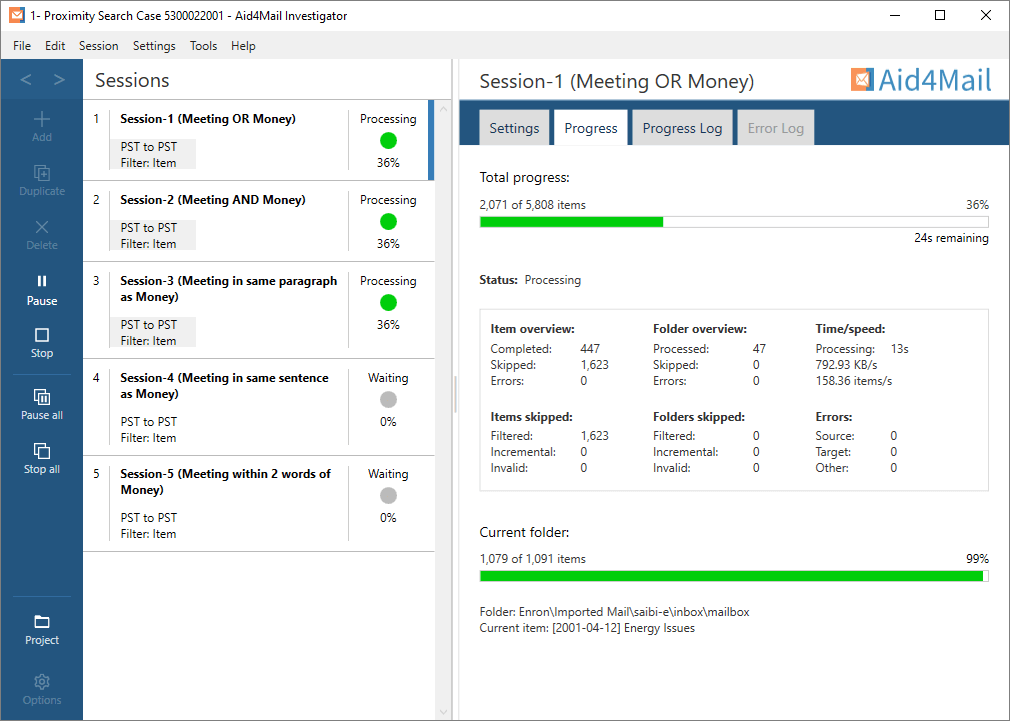1010x721 pixels.
Task: Click Session-5 gray waiting indicator
Action: (388, 495)
